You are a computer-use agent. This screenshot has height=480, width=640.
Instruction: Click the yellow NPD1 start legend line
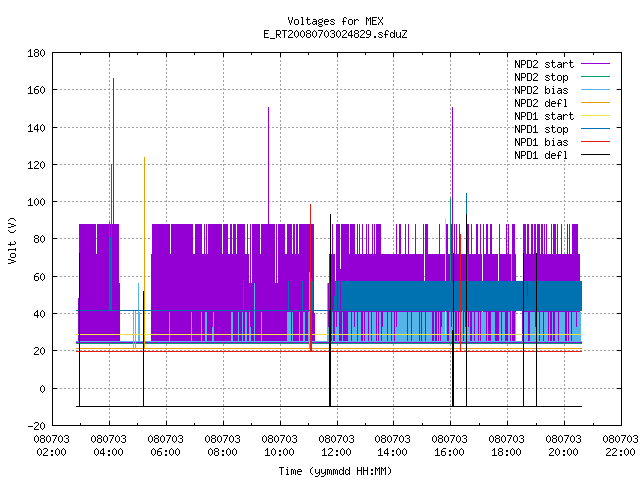(595, 116)
